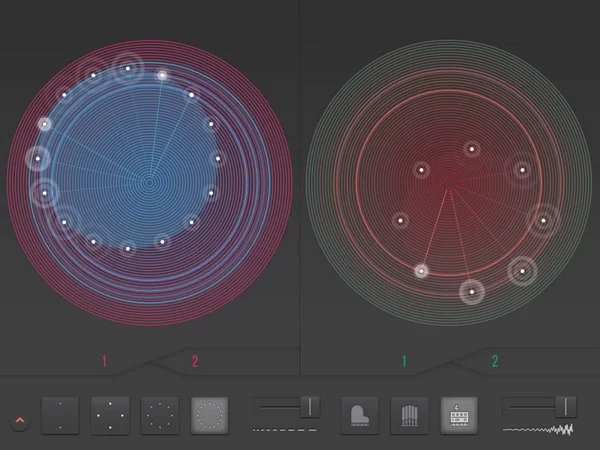
Task: Open green tab 2 on right panel
Action: 494,361
